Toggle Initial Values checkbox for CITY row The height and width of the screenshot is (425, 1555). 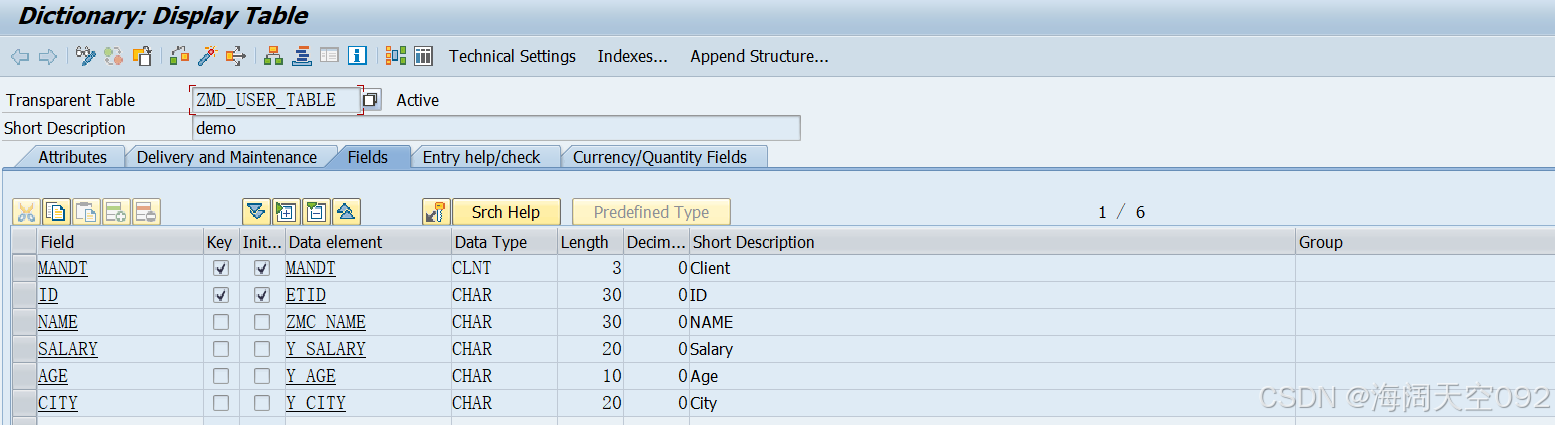[261, 403]
